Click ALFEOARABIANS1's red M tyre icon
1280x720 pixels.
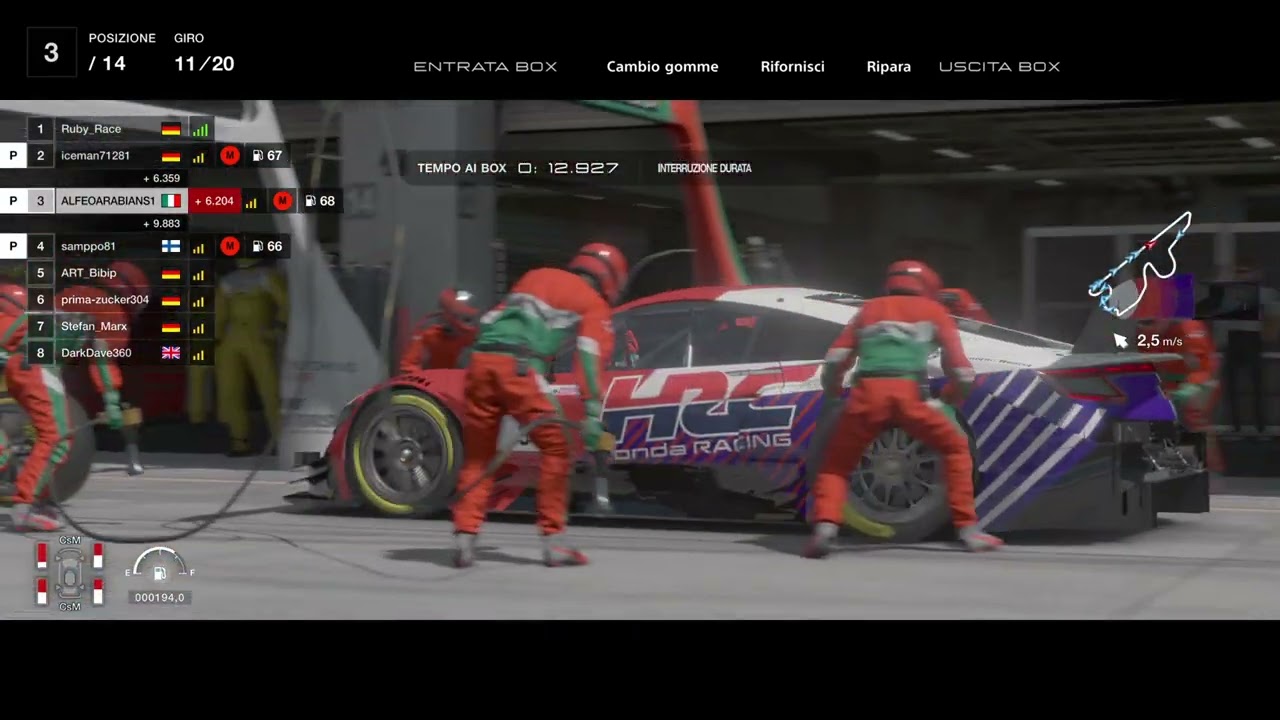point(283,201)
